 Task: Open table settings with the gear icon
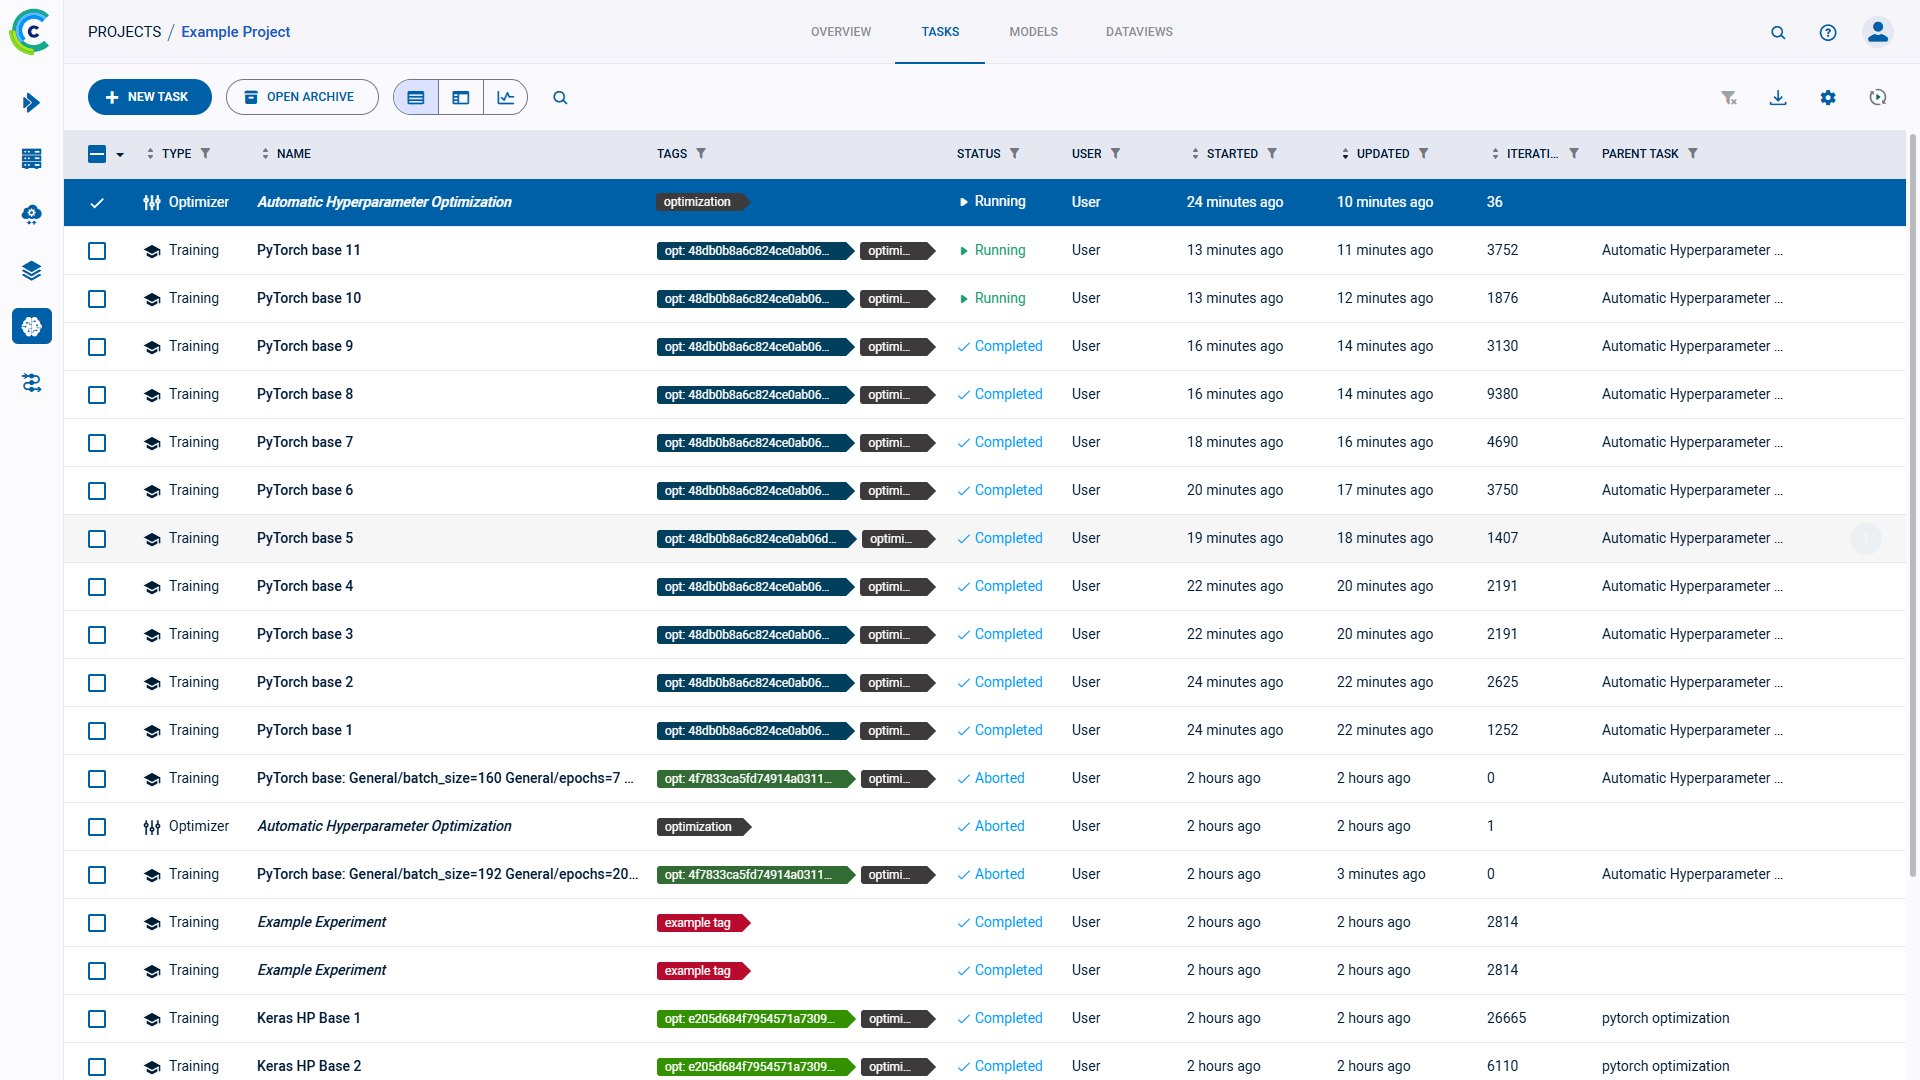point(1828,97)
